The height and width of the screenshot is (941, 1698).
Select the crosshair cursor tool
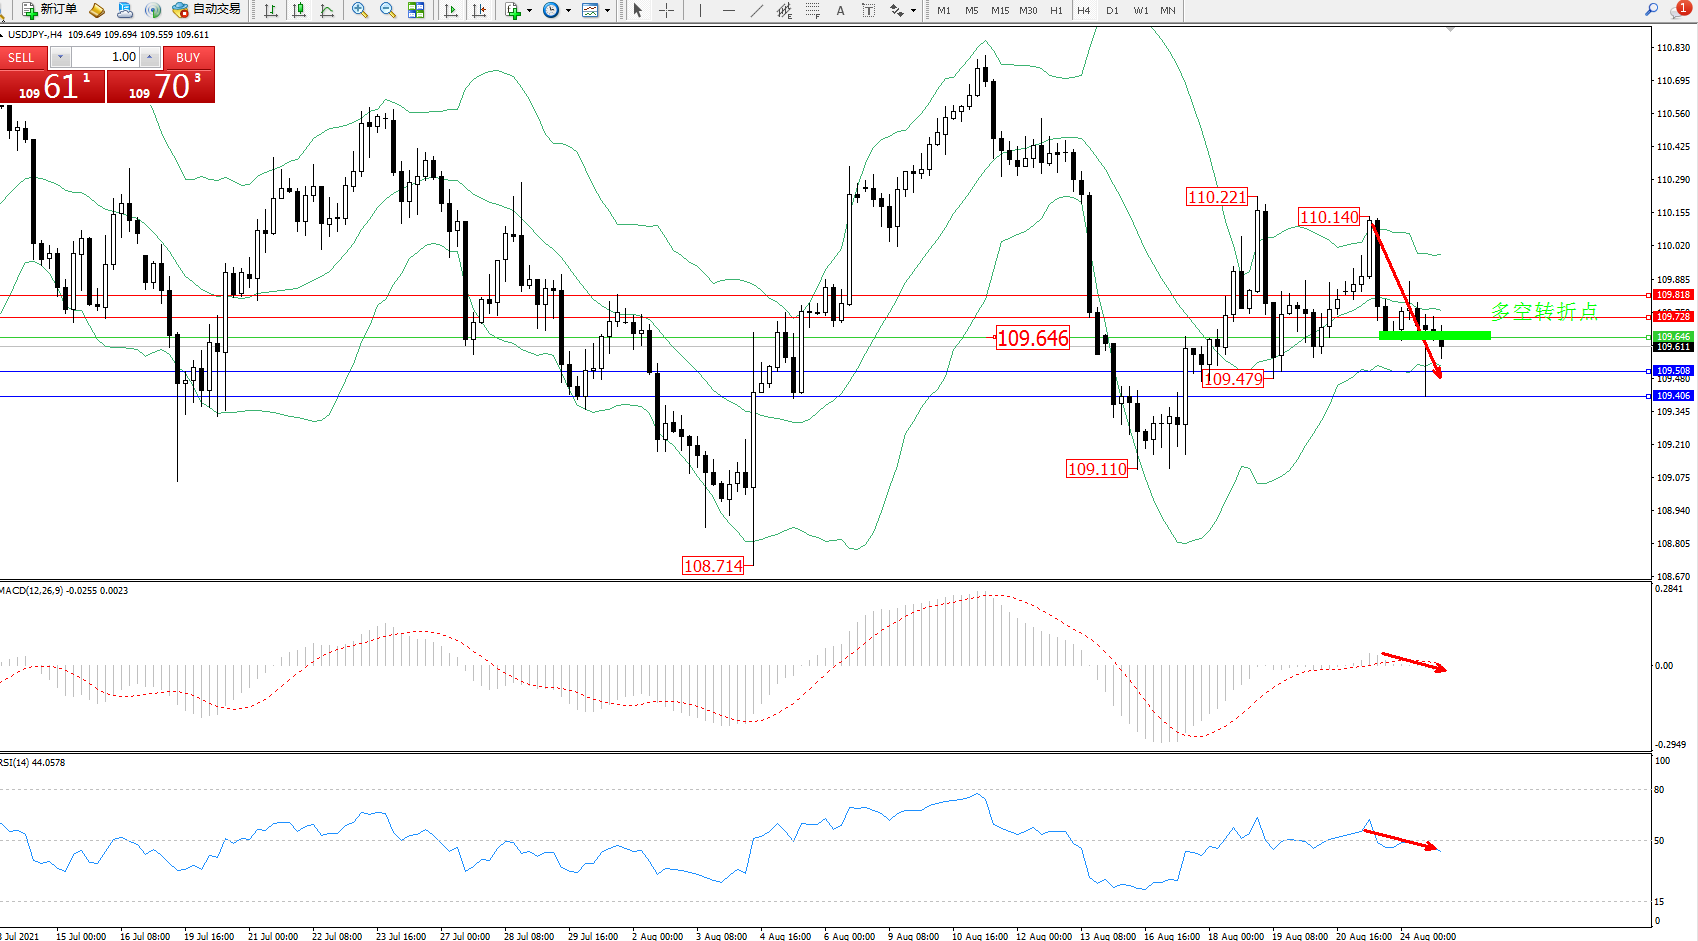tap(666, 10)
